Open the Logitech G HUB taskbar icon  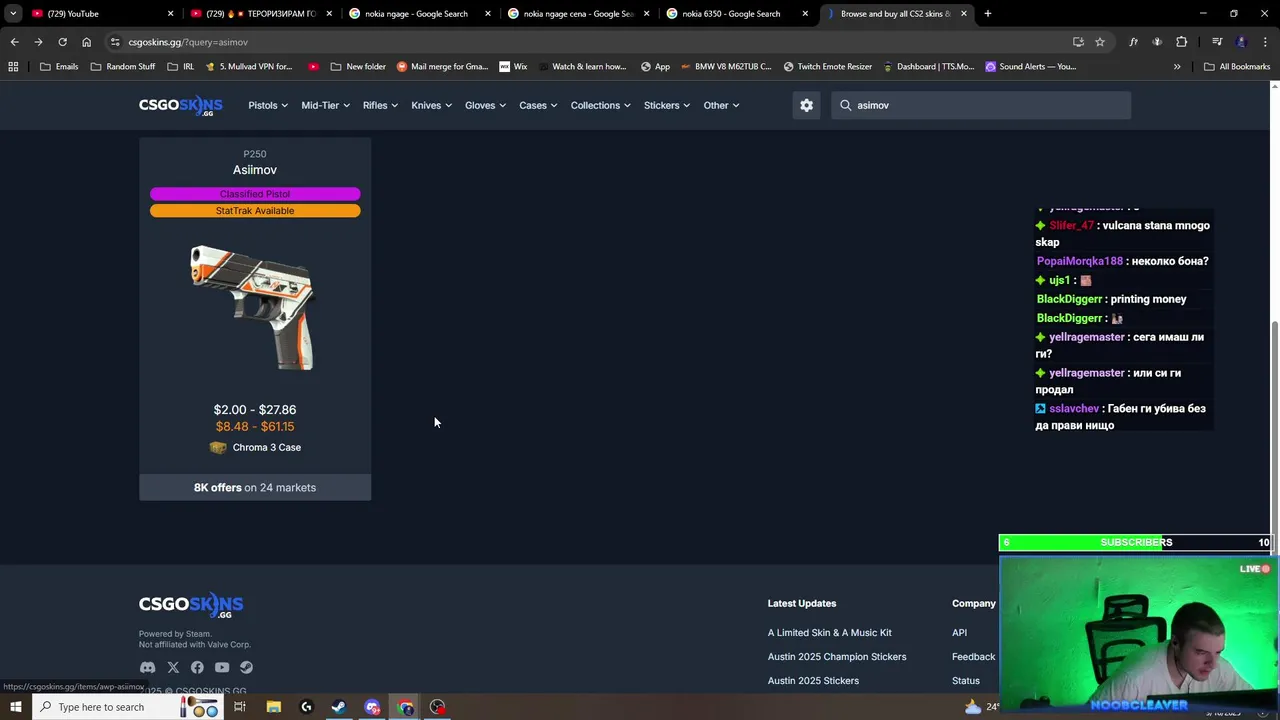click(x=306, y=707)
